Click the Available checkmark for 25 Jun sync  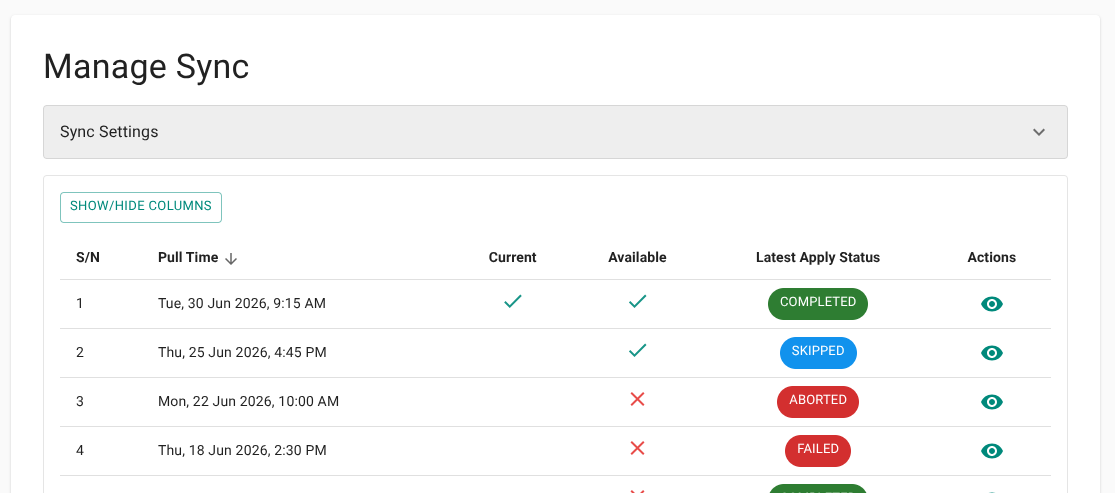pyautogui.click(x=637, y=351)
